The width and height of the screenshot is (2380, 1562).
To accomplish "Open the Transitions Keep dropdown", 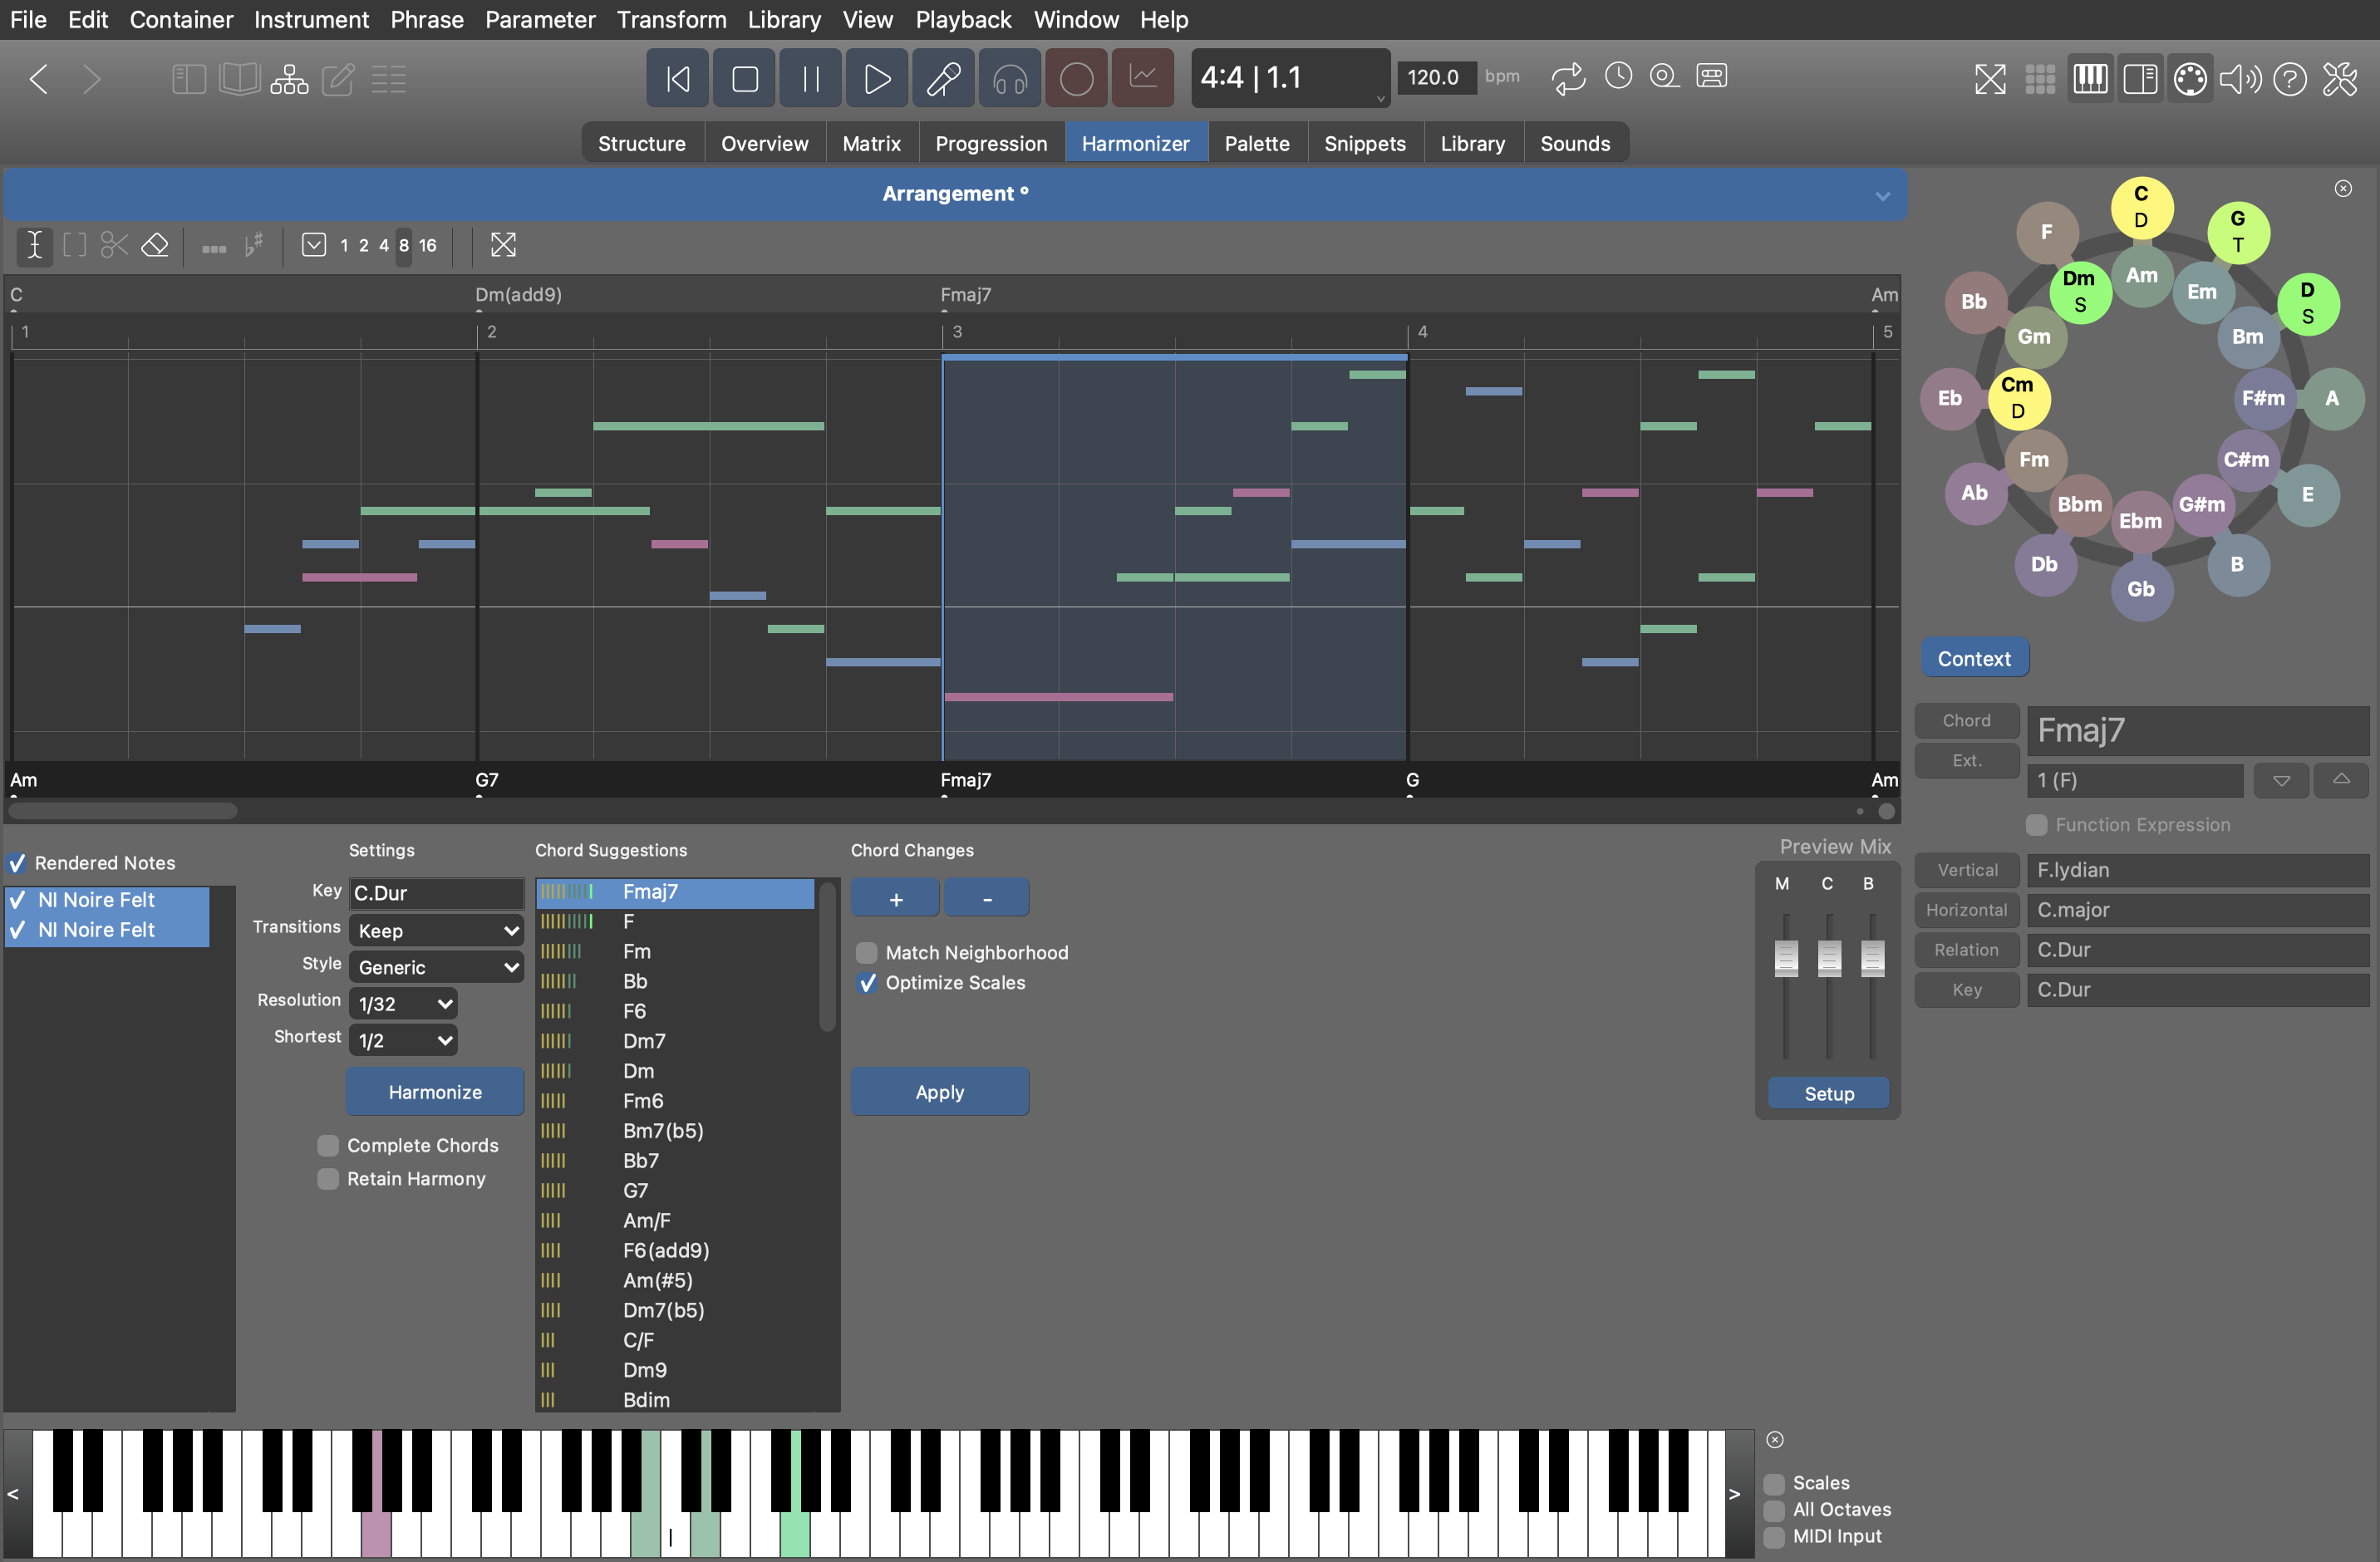I will point(436,931).
